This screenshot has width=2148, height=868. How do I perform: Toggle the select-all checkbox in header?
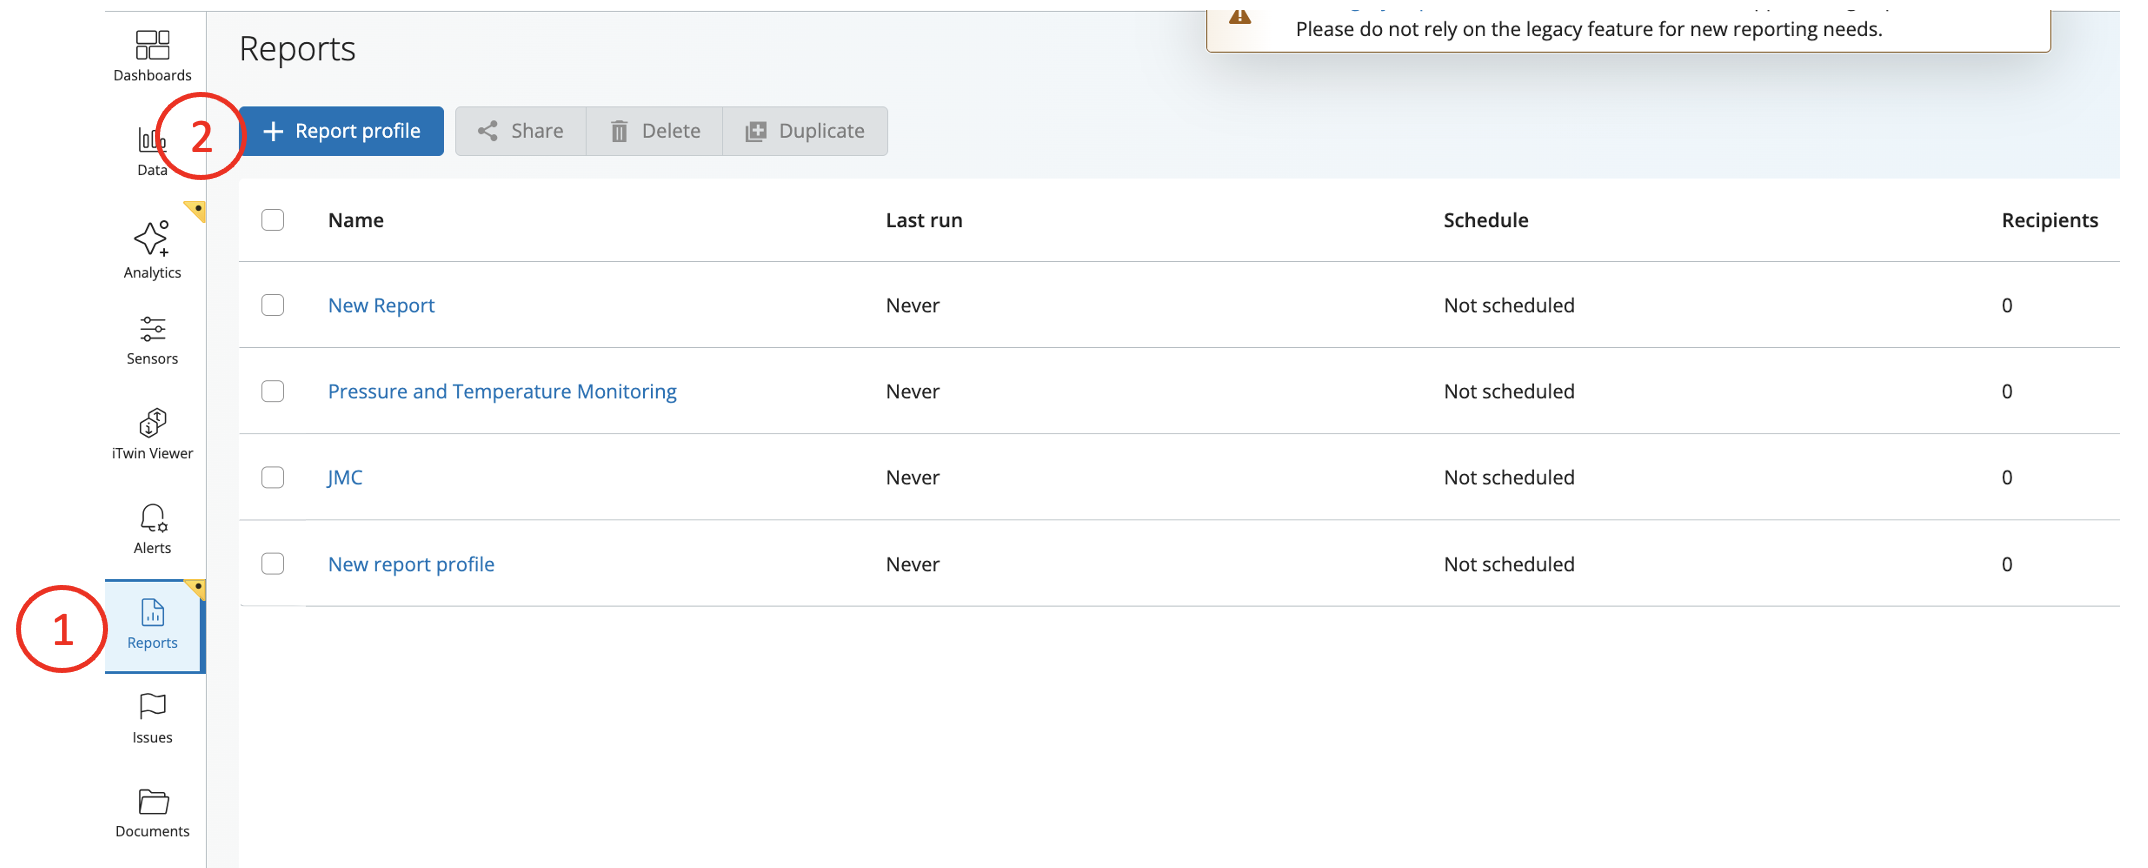[x=273, y=220]
